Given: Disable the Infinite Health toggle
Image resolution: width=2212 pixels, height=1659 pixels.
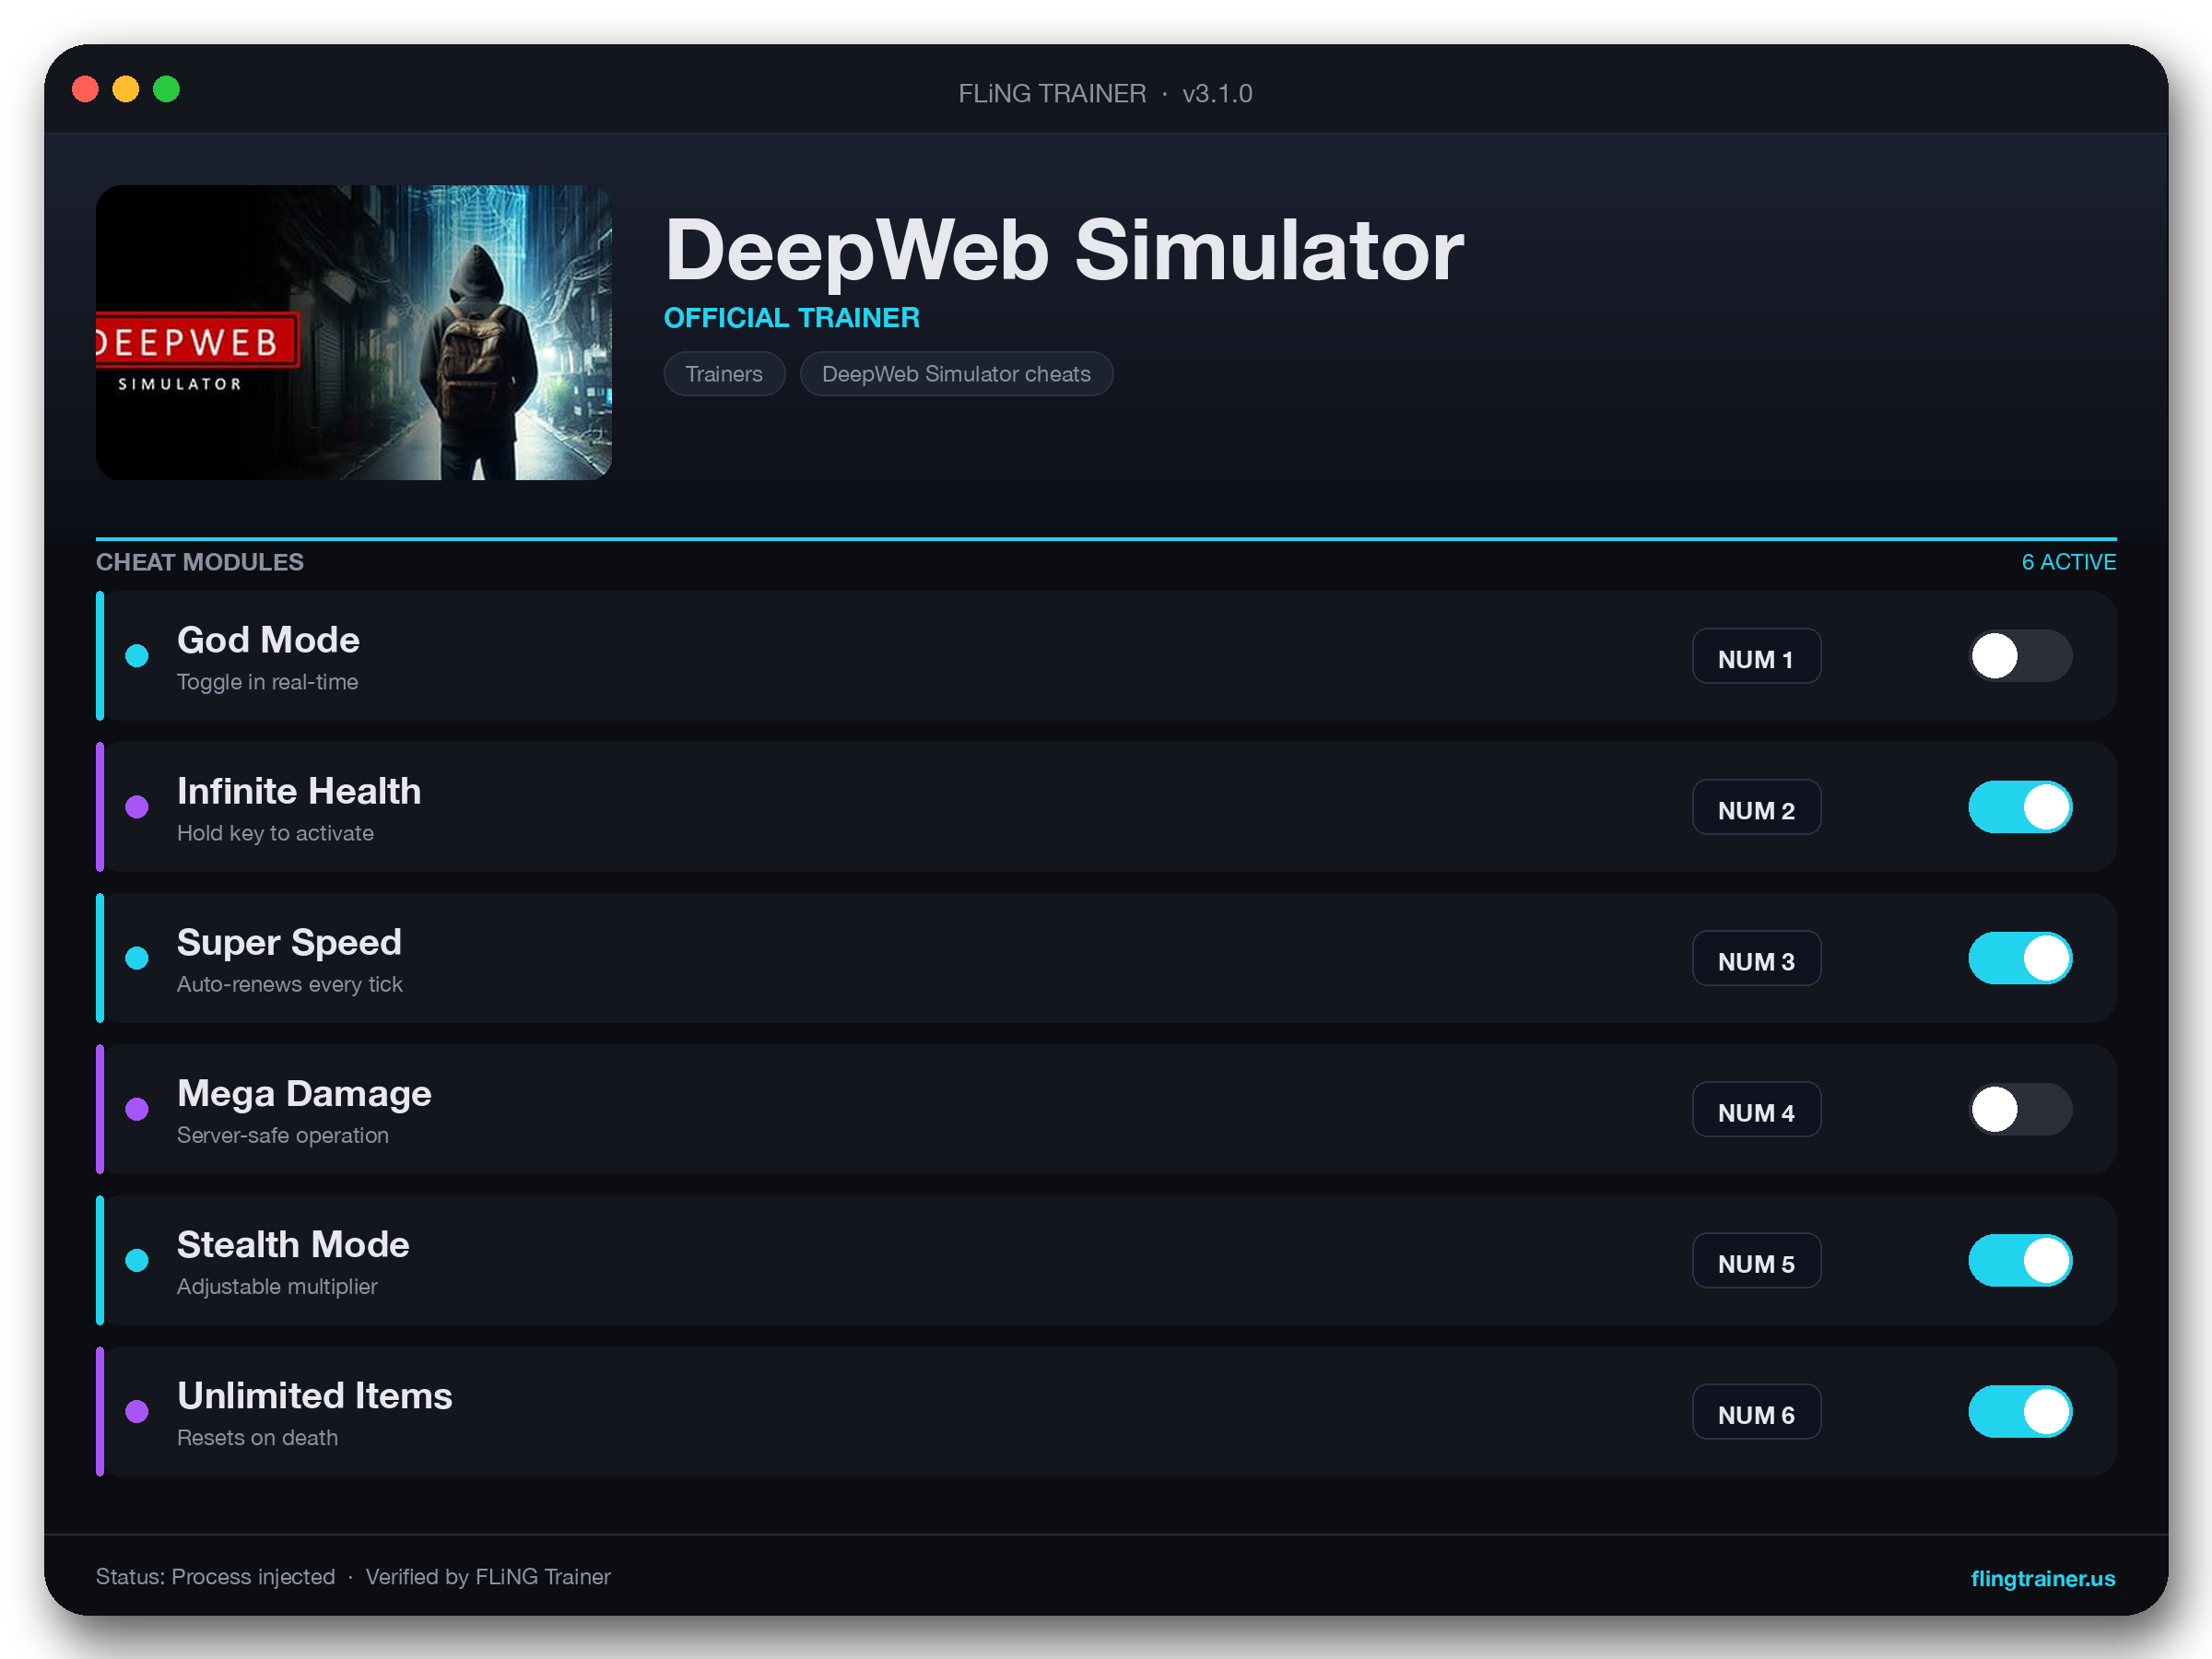Looking at the screenshot, I should [x=2020, y=807].
